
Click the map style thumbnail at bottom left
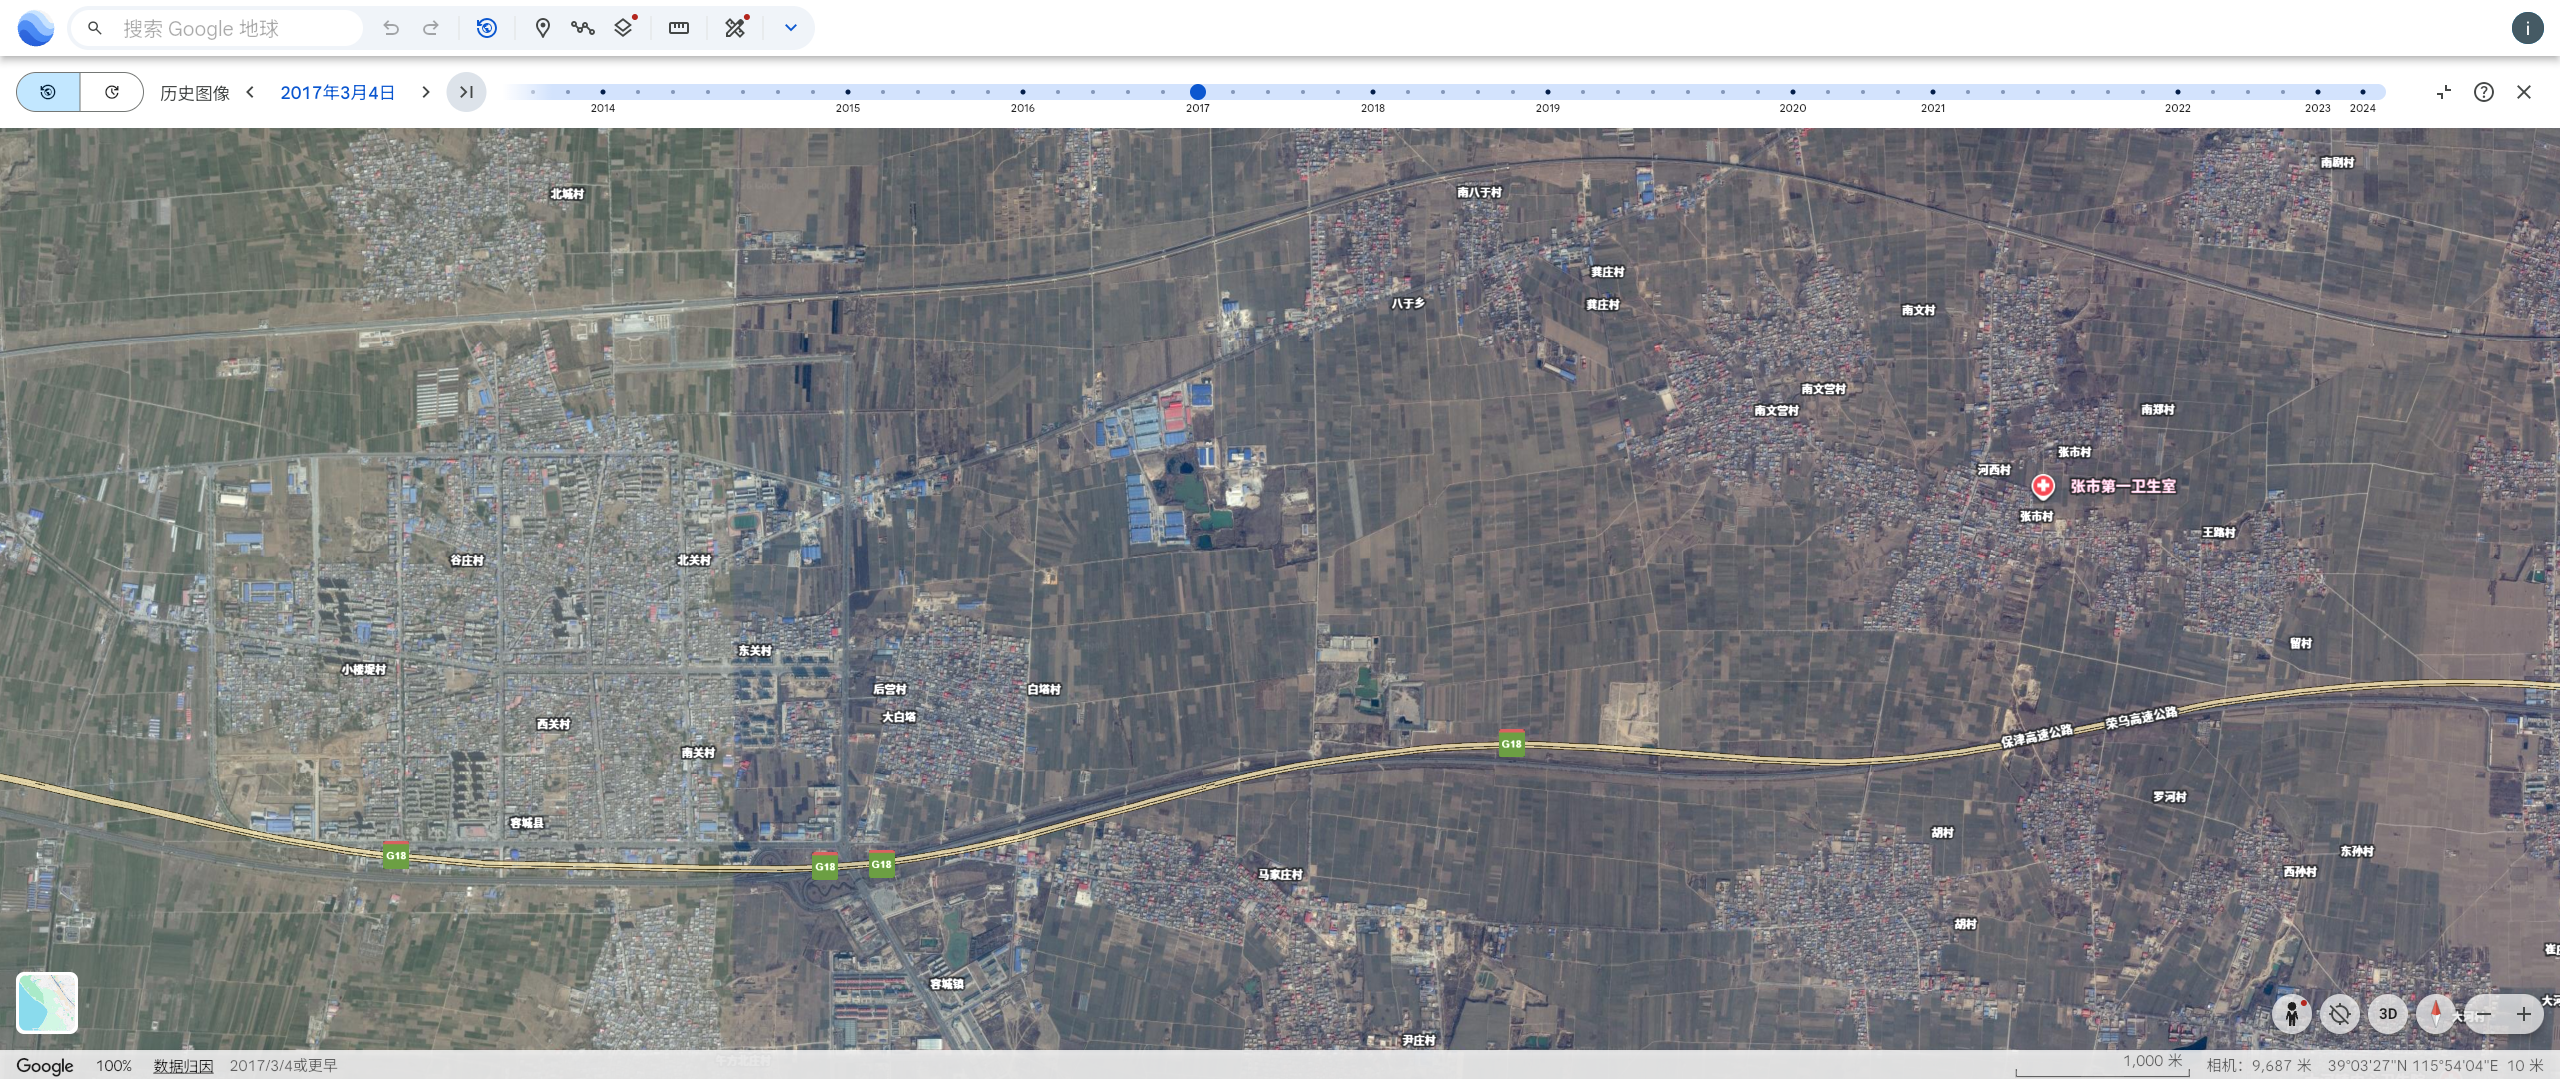pos(47,1002)
